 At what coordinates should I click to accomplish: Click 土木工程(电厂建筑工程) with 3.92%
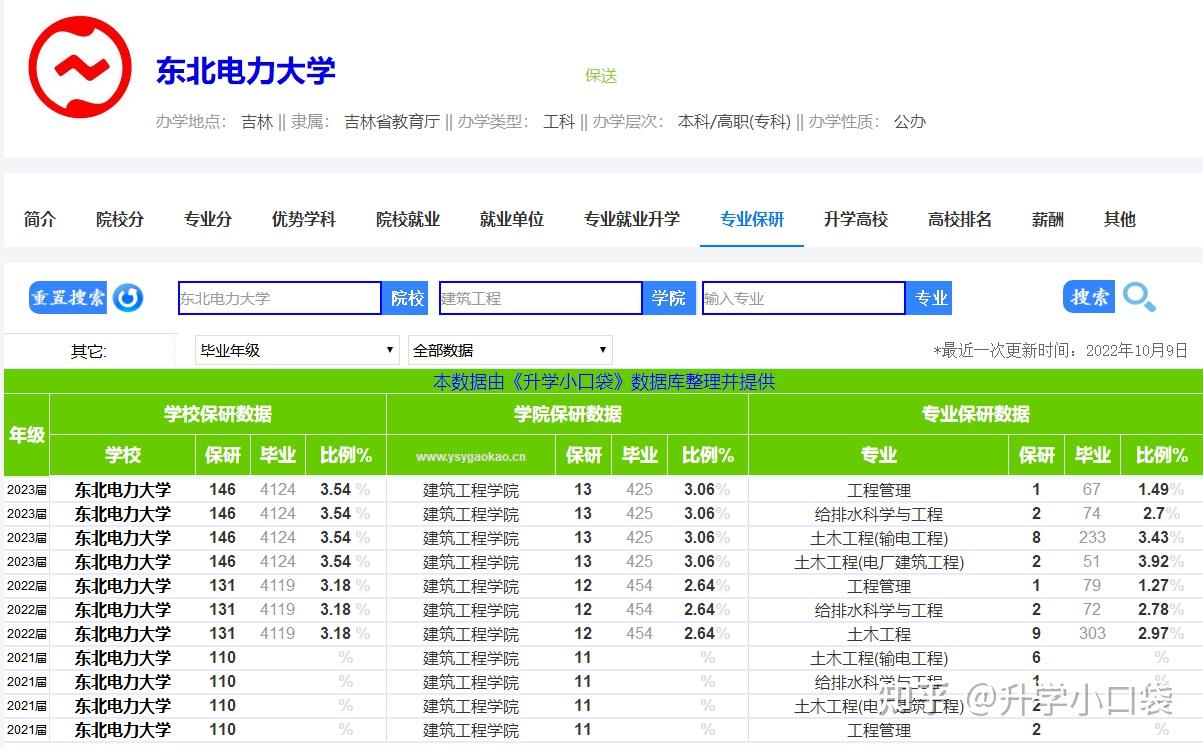[879, 562]
